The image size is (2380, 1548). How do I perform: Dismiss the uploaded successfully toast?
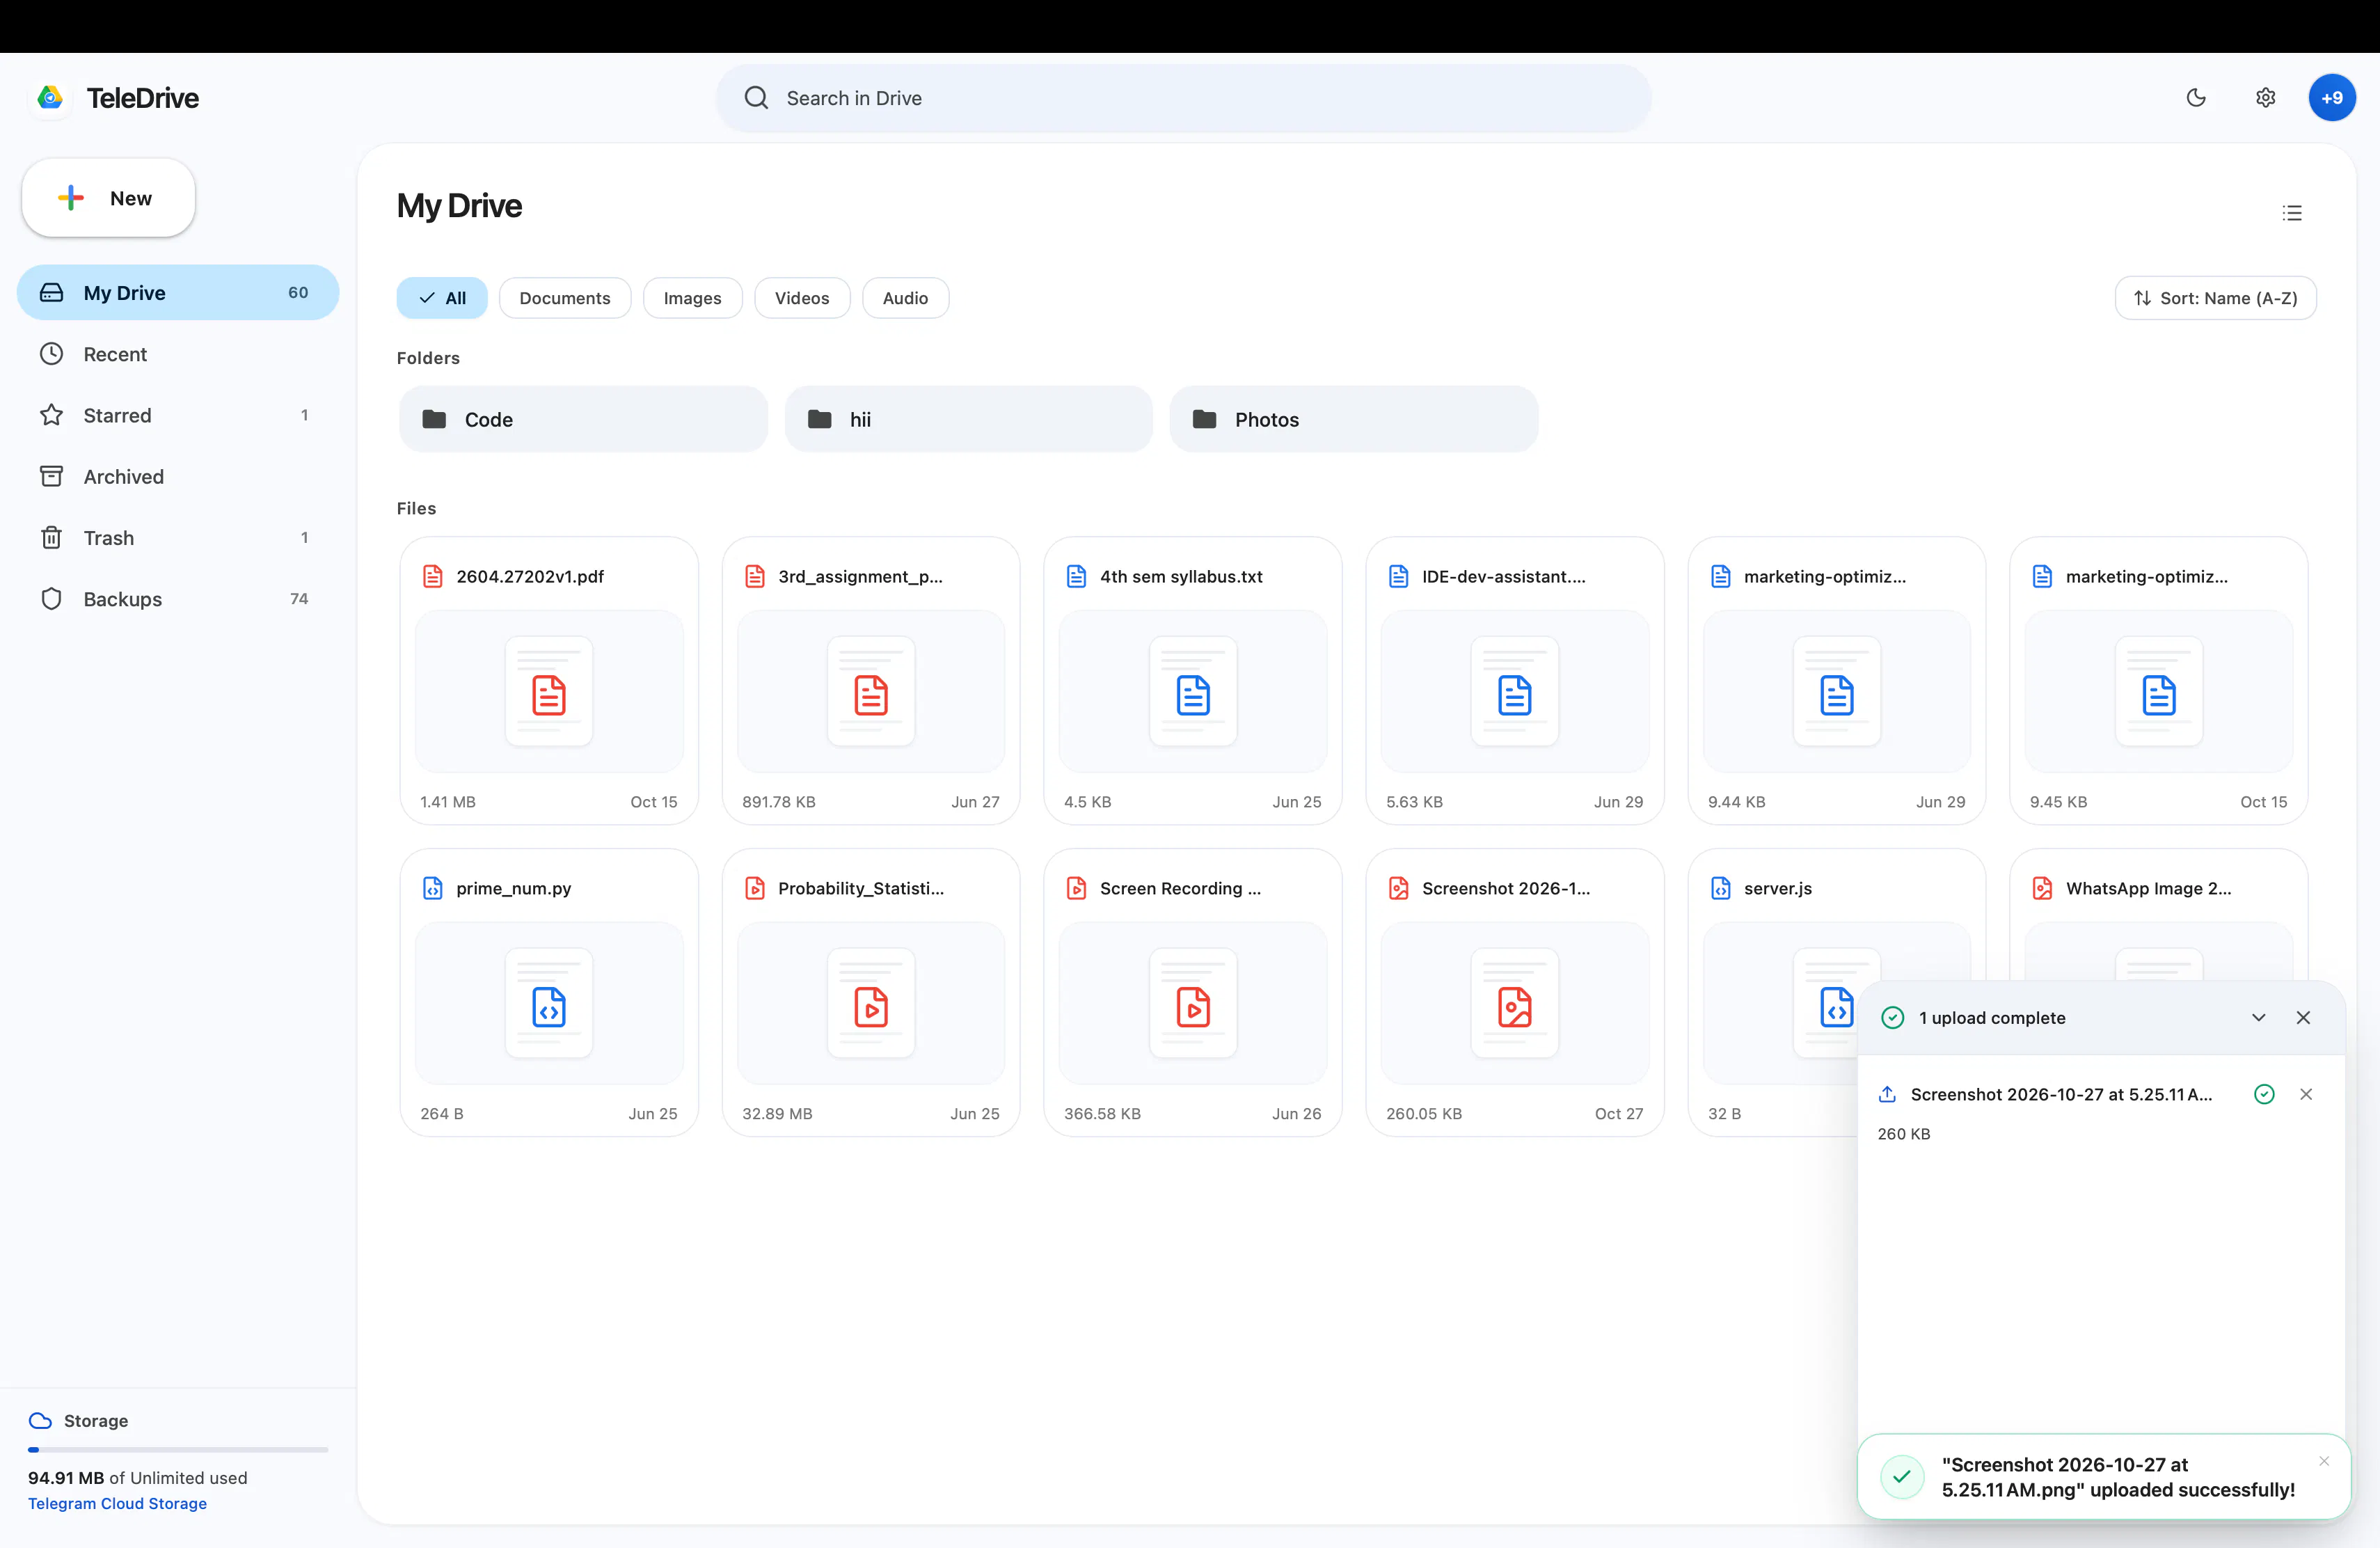pos(2324,1461)
